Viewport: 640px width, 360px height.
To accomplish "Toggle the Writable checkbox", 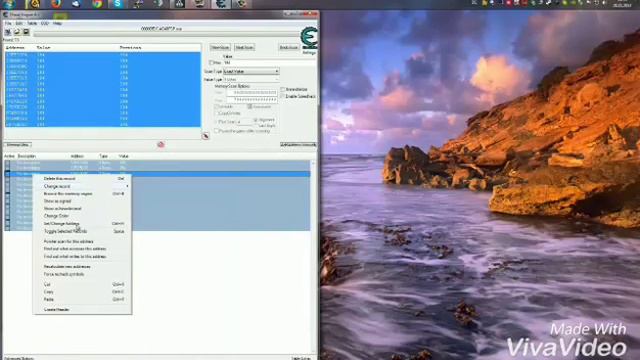I will [217, 107].
